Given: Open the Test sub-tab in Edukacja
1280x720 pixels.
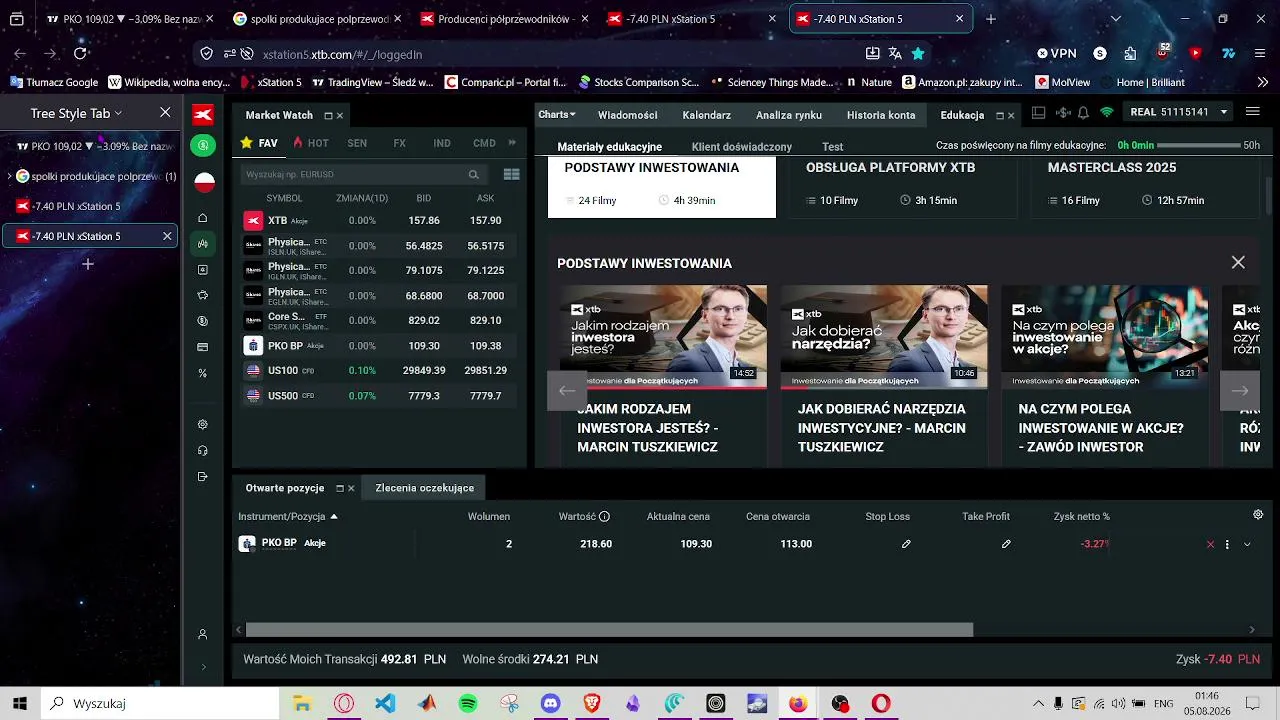Looking at the screenshot, I should (833, 147).
